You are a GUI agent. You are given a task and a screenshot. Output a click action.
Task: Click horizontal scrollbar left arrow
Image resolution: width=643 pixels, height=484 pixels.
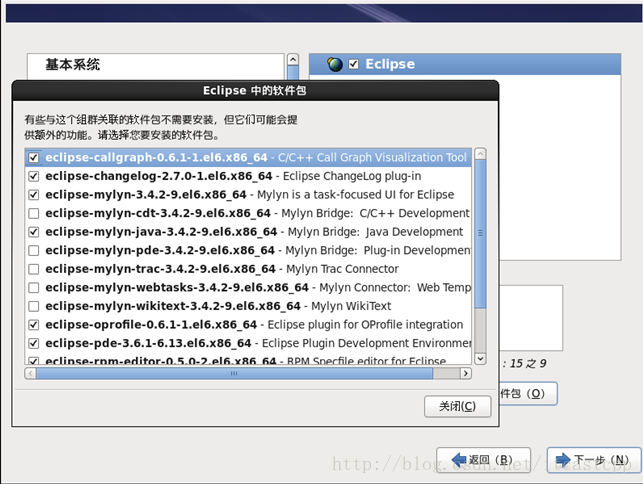coord(30,373)
